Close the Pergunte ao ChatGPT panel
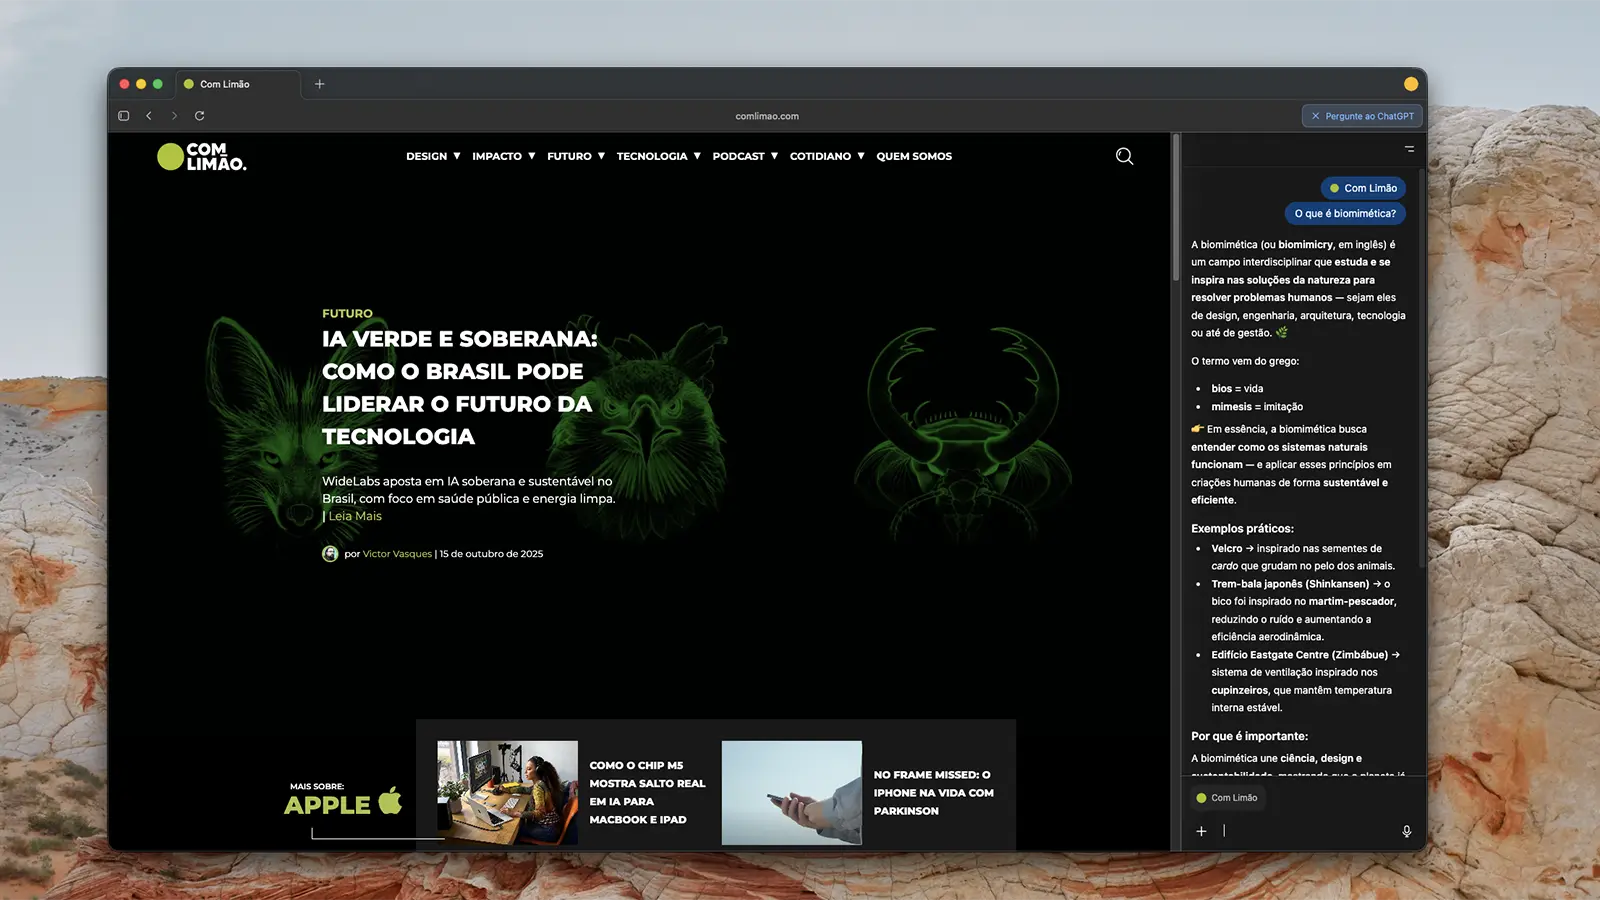 1316,116
